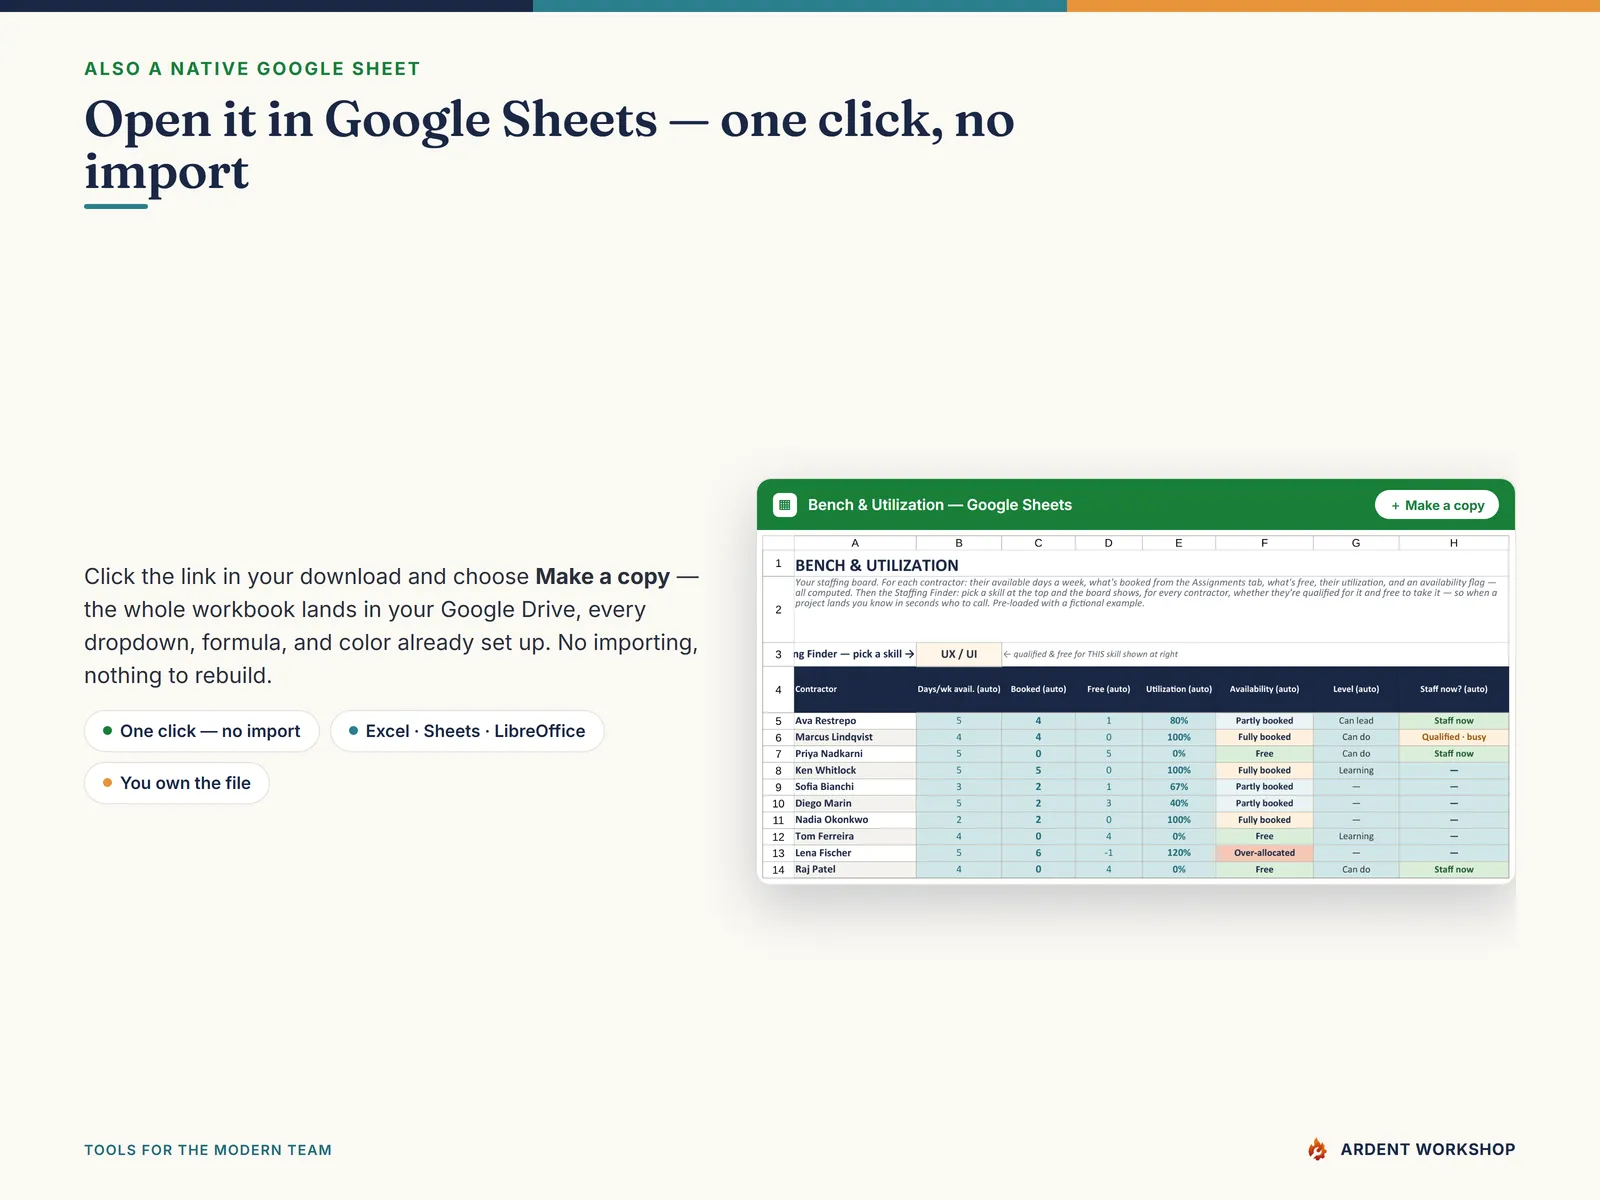Select row number 1
The height and width of the screenshot is (1200, 1600).
778,564
